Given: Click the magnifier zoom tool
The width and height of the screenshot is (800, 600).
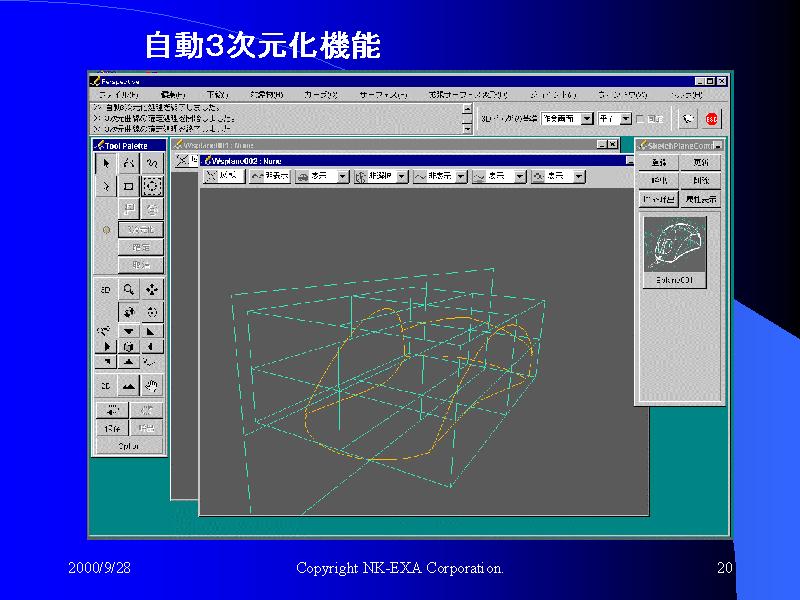Looking at the screenshot, I should coord(129,289).
